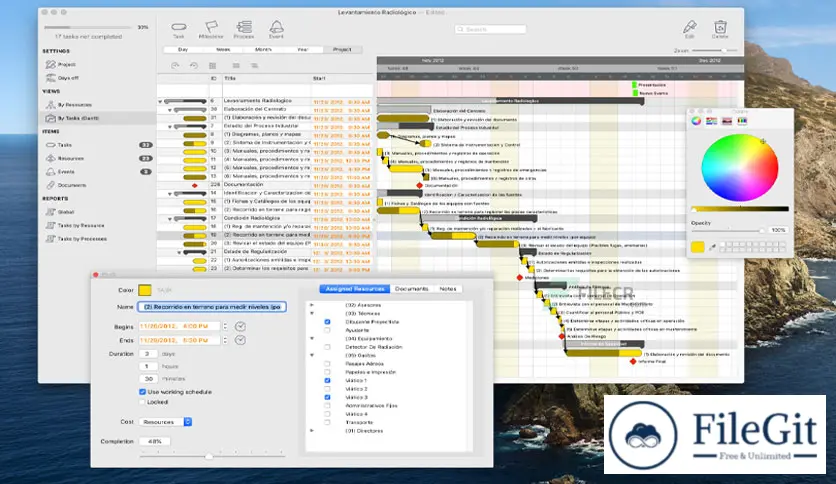Expand the (02) Asesores resource group
This screenshot has width=836, height=484.
(312, 305)
